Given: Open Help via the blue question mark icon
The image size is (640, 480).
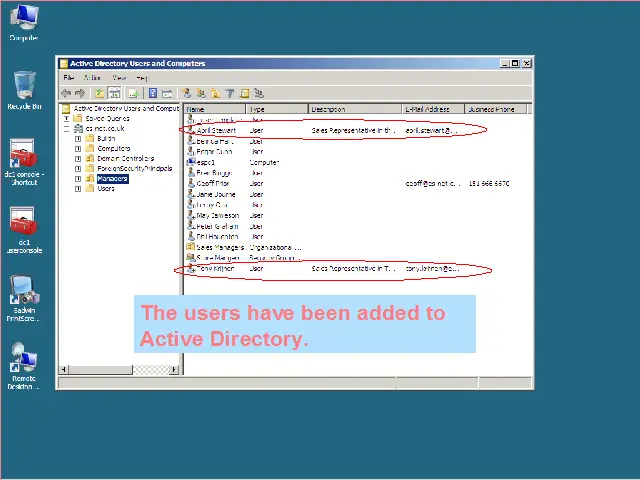Looking at the screenshot, I should point(153,93).
